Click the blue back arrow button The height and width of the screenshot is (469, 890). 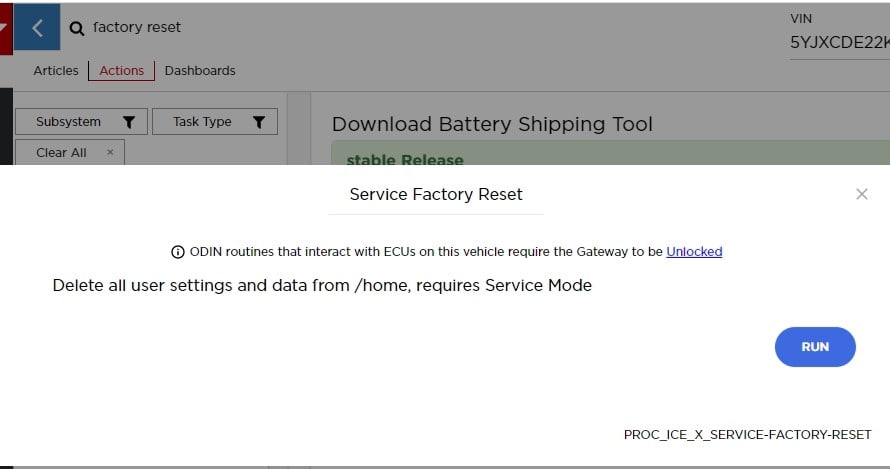(37, 28)
